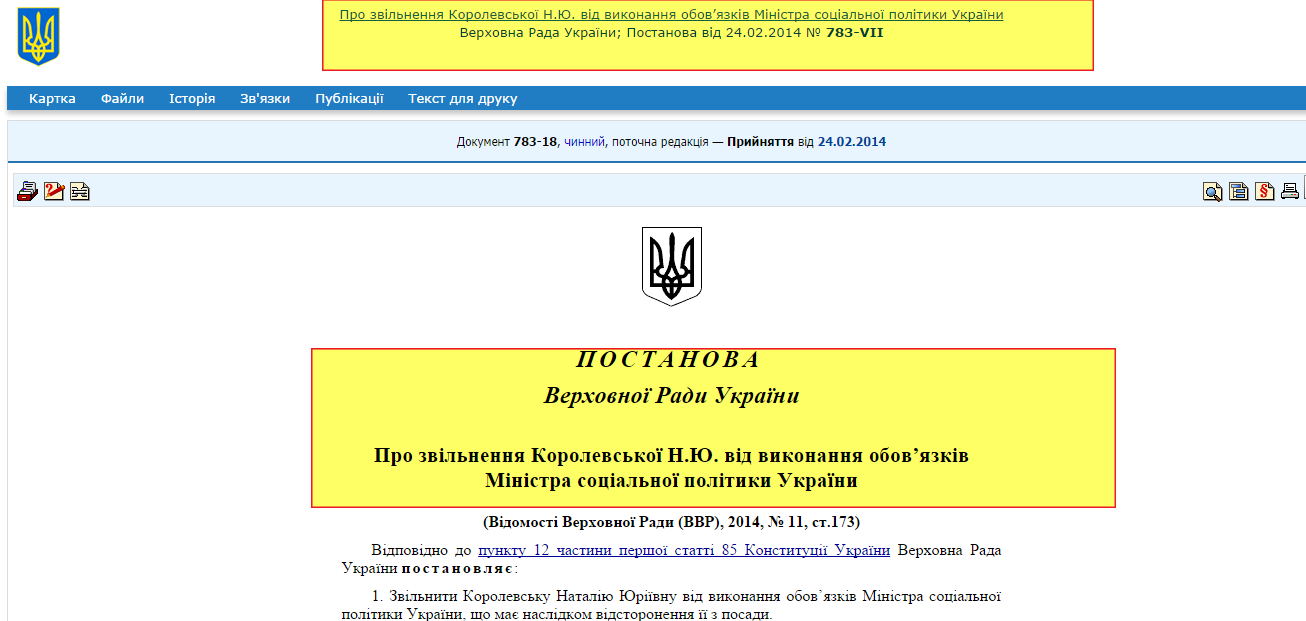The height and width of the screenshot is (621, 1306).
Task: Click the paragraph symbol (§) document icon
Action: tap(1264, 191)
